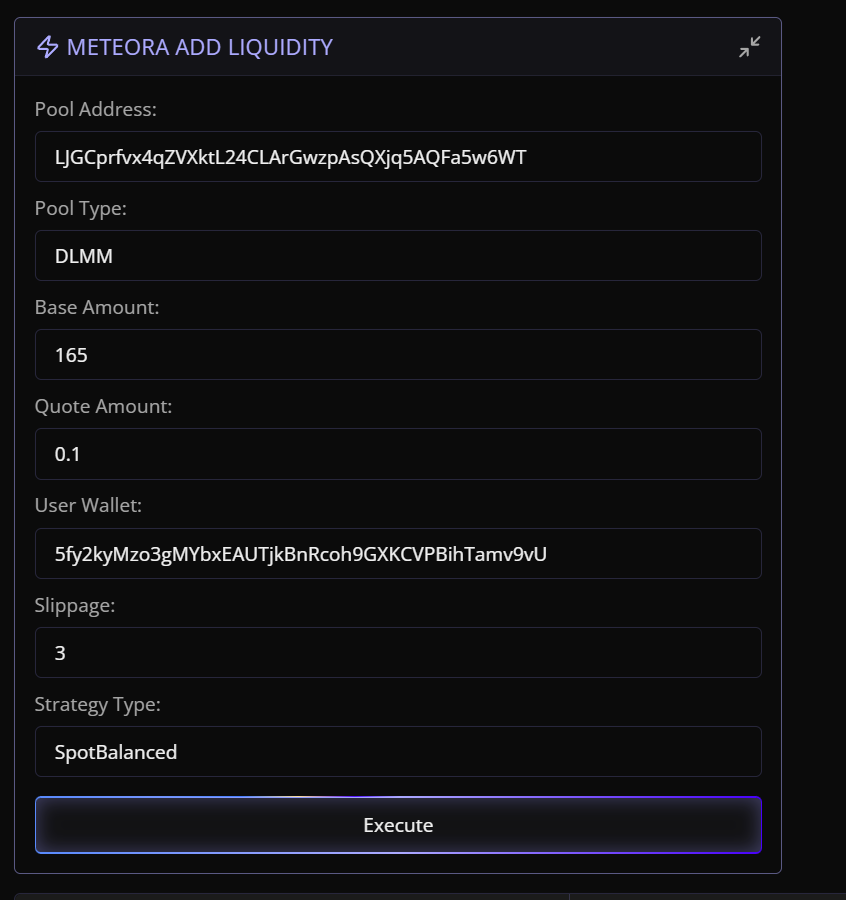Open the Pool Type selector showing DLMM
This screenshot has width=846, height=900.
point(398,255)
